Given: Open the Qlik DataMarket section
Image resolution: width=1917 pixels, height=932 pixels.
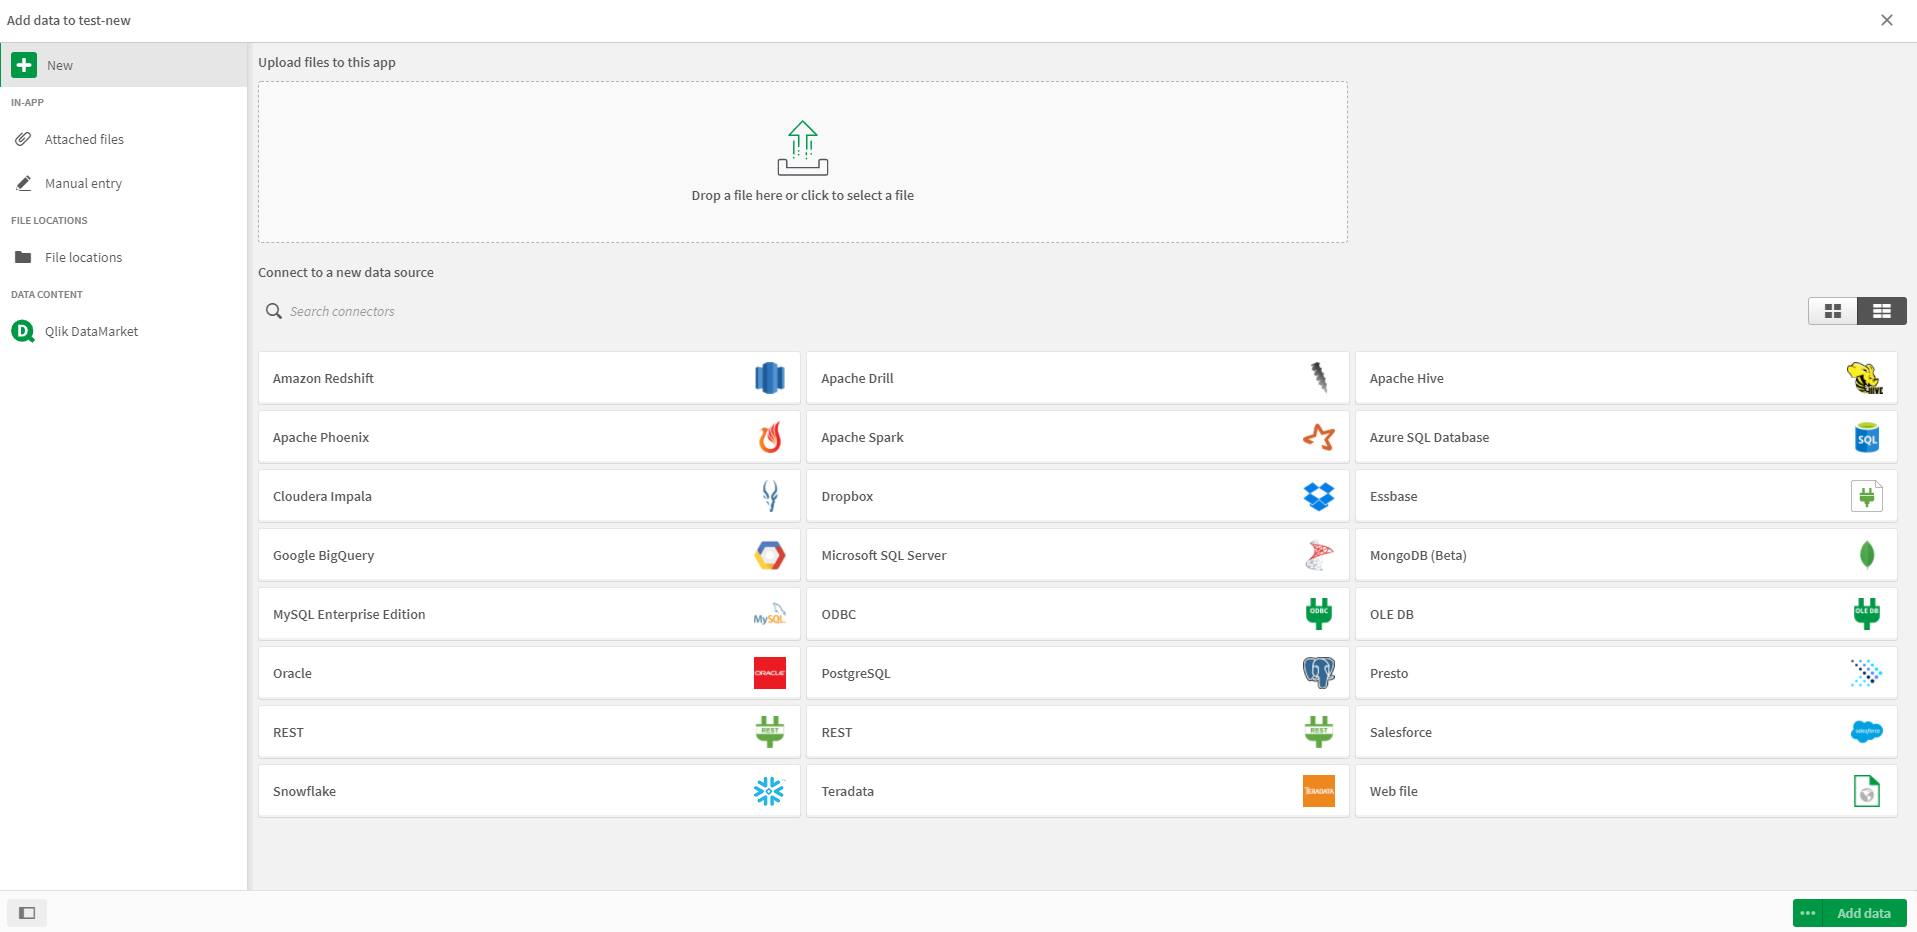Looking at the screenshot, I should coord(92,331).
